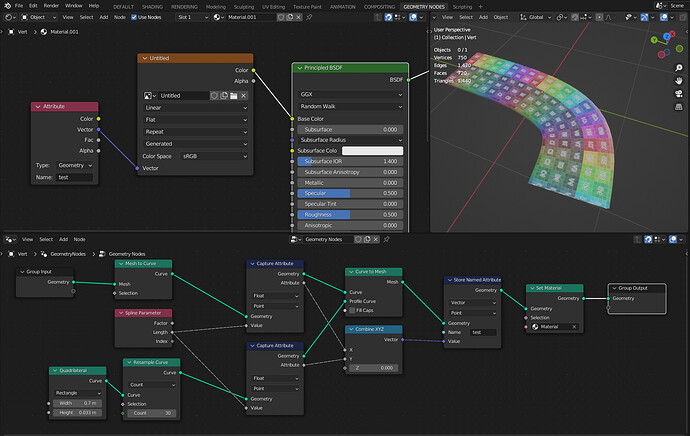
Task: Open Node menu in shader editor
Action: (x=120, y=17)
